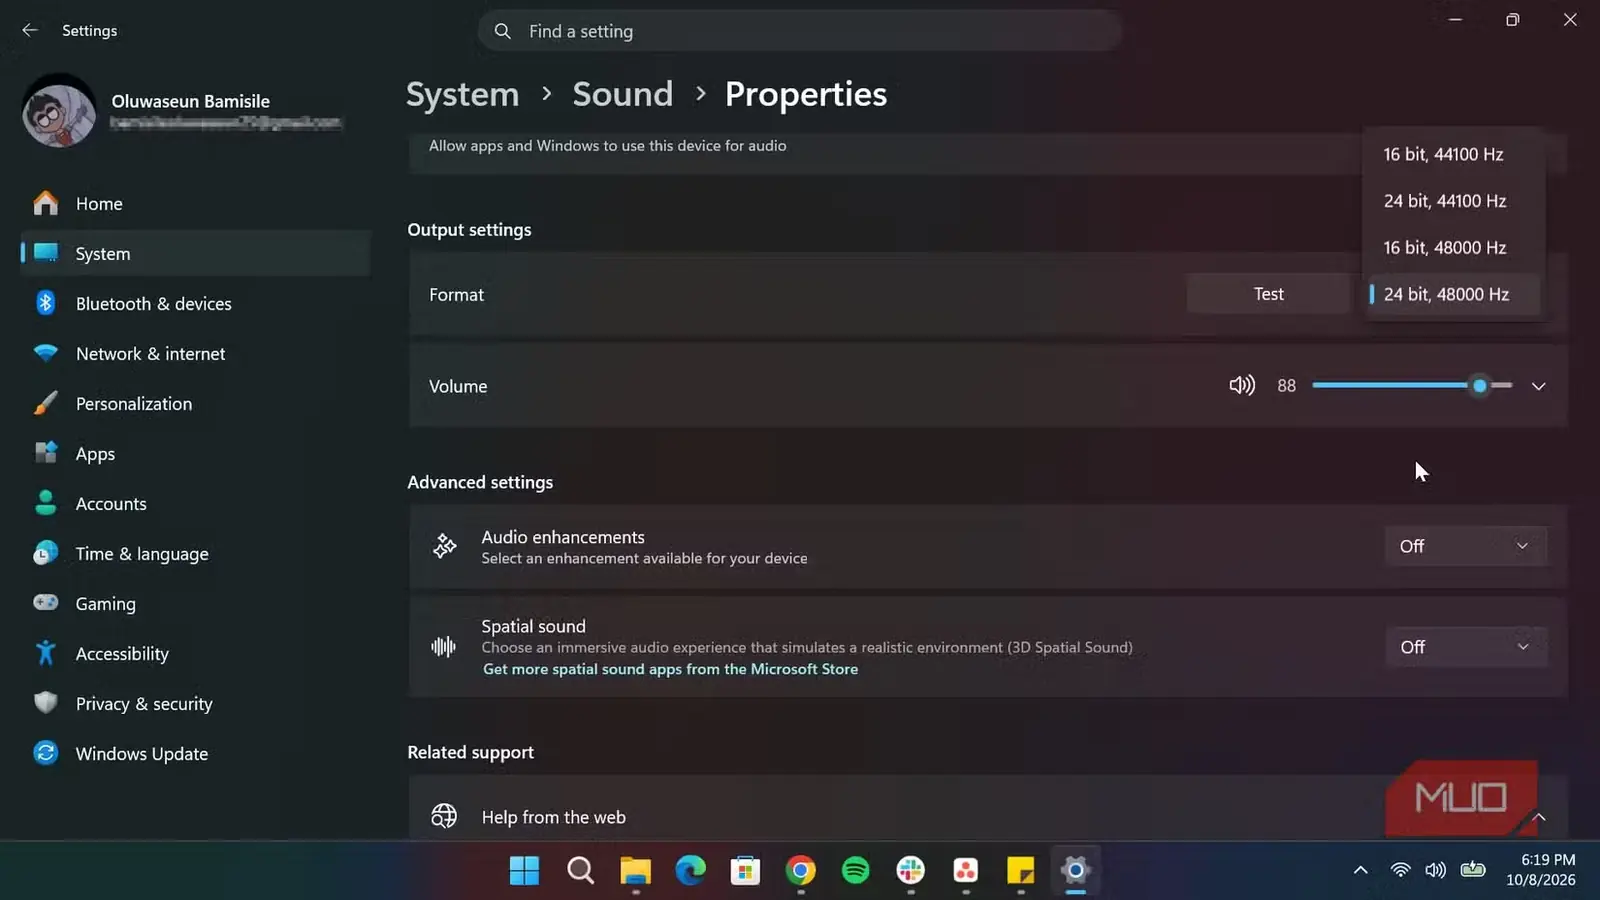The image size is (1600, 900).
Task: Go to Home in sidebar
Action: (x=196, y=204)
